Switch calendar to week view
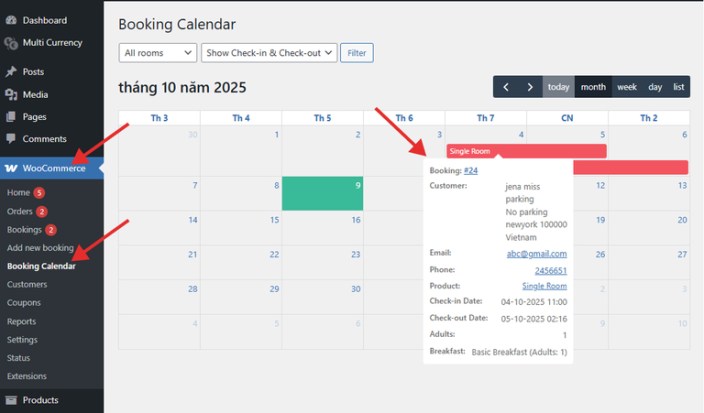The height and width of the screenshot is (413, 704). (627, 87)
